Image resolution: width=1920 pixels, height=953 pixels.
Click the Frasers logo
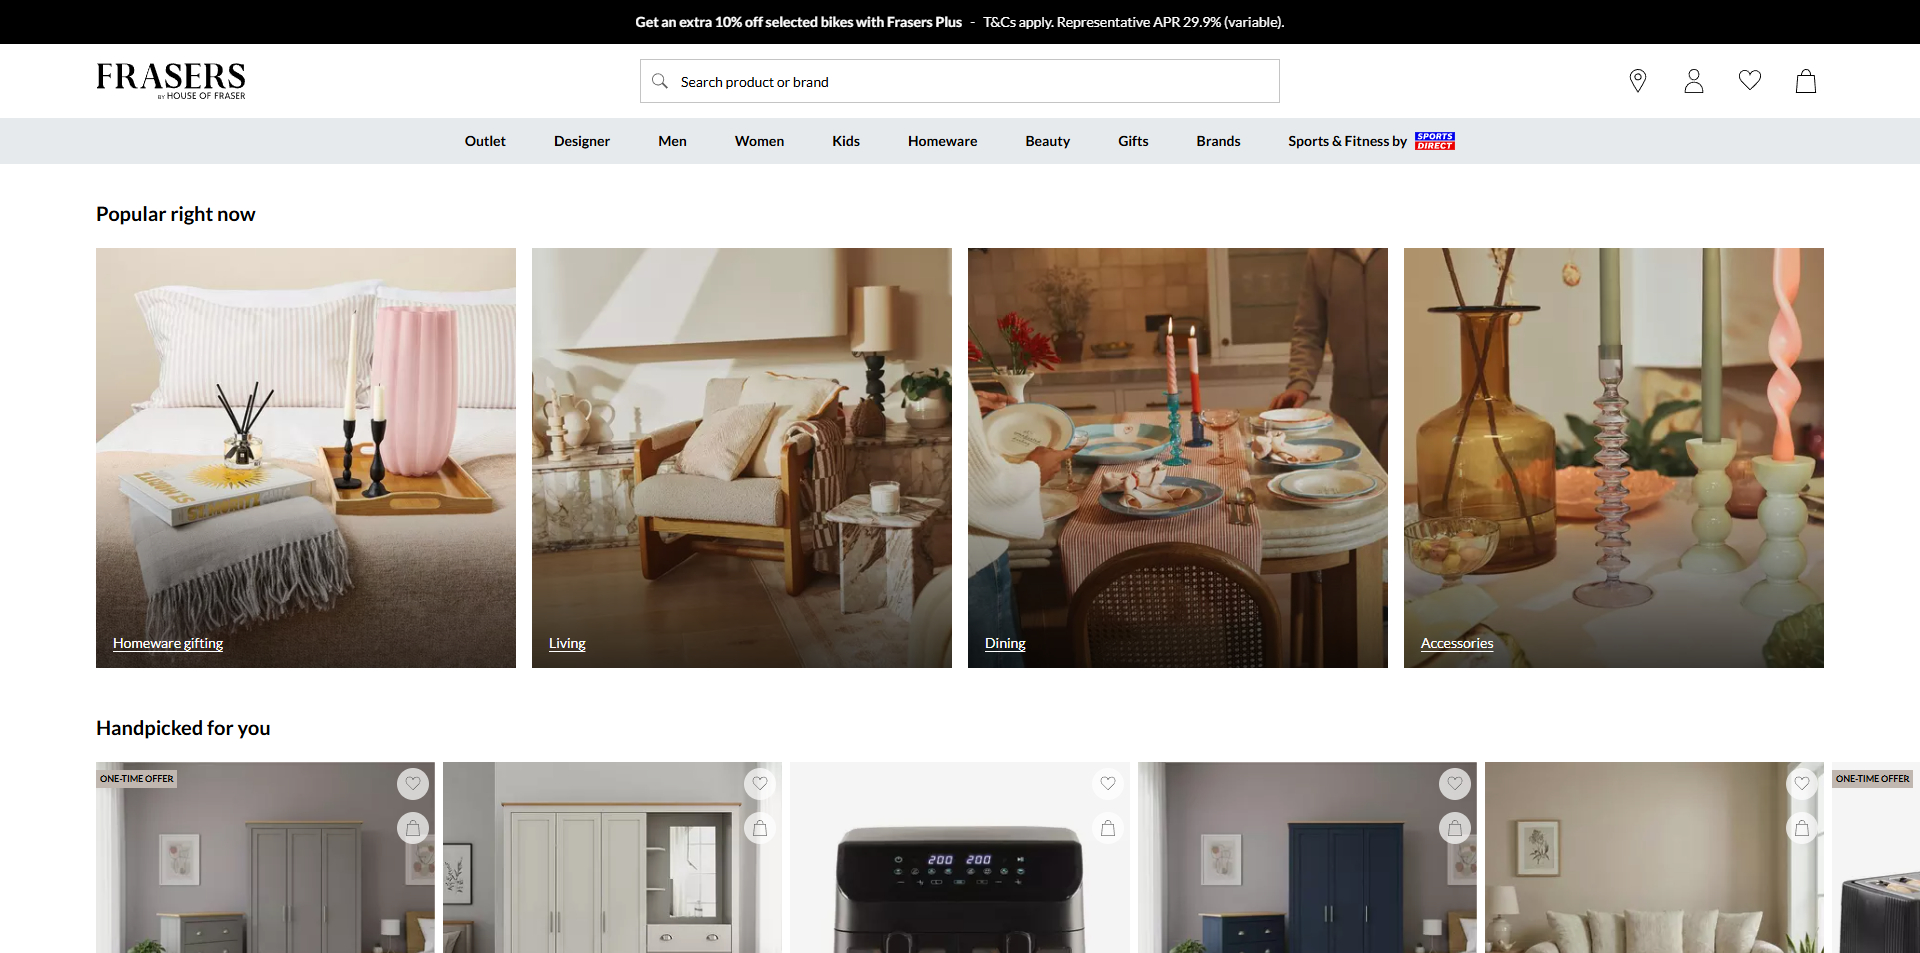click(x=171, y=80)
